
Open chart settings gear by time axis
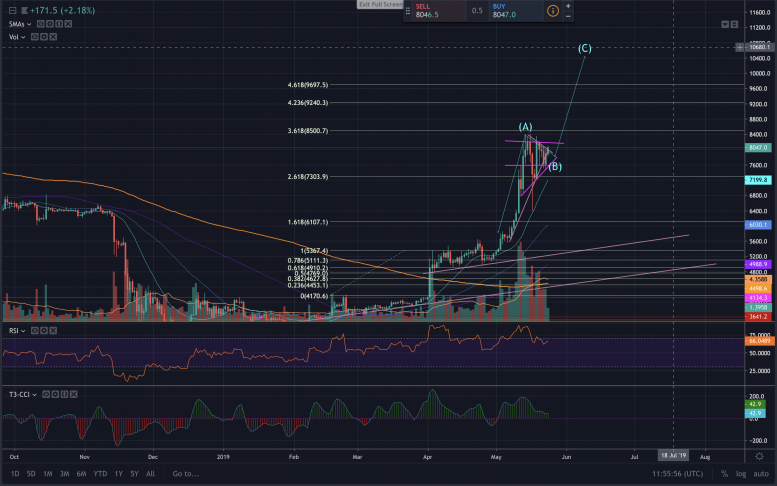759,456
